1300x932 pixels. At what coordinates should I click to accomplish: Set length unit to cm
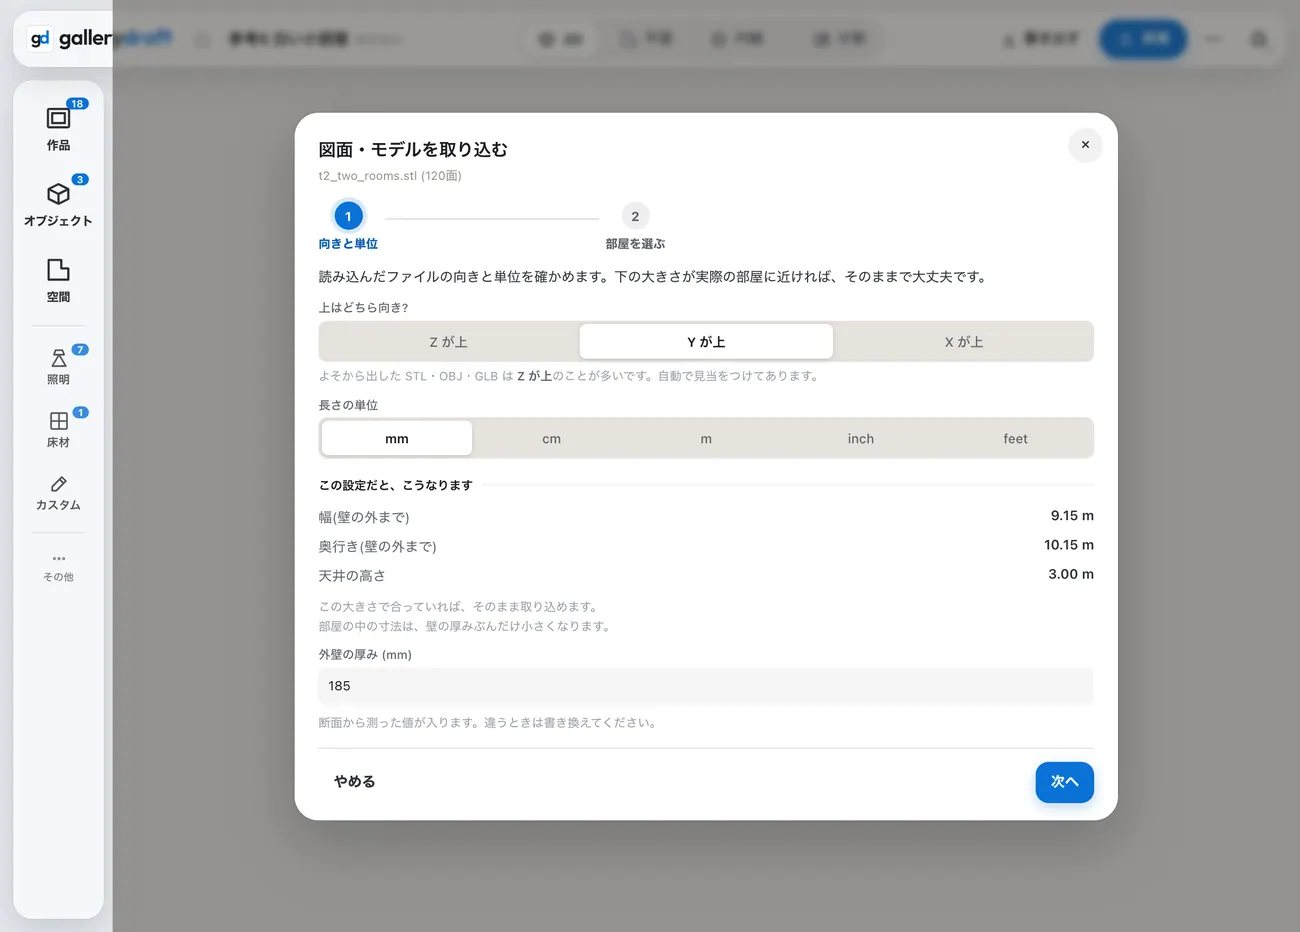(552, 438)
